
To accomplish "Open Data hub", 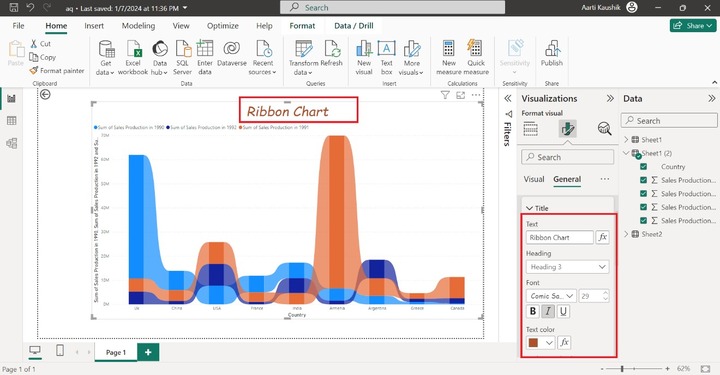I will pyautogui.click(x=159, y=57).
